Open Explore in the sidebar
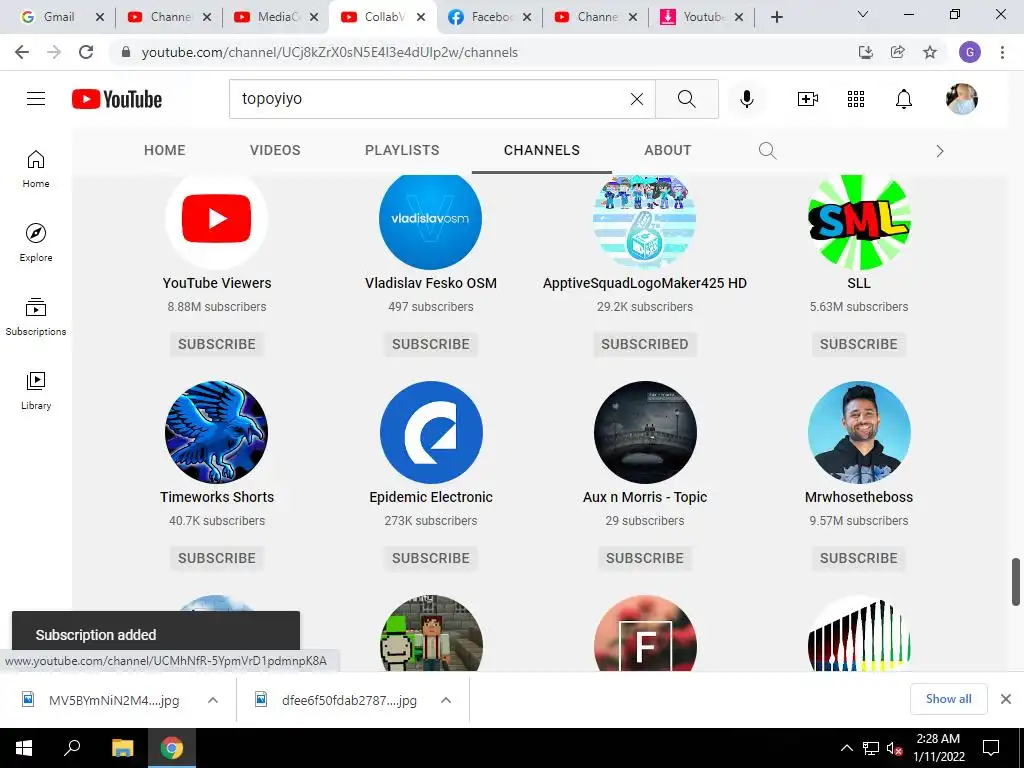The image size is (1024, 768). pyautogui.click(x=36, y=243)
